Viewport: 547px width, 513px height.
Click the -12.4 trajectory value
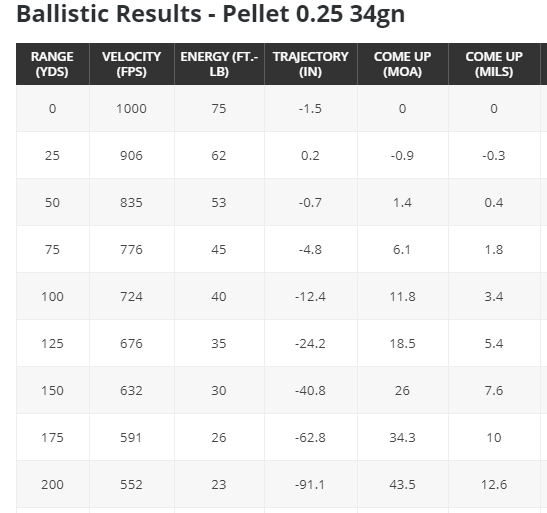[310, 296]
